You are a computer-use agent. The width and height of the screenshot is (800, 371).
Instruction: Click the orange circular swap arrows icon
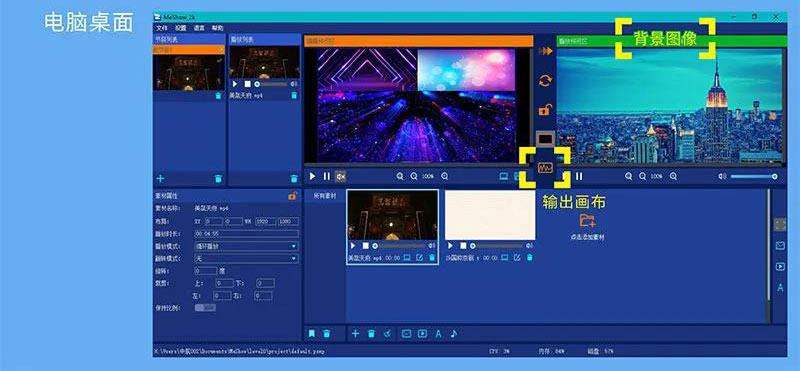click(x=545, y=81)
